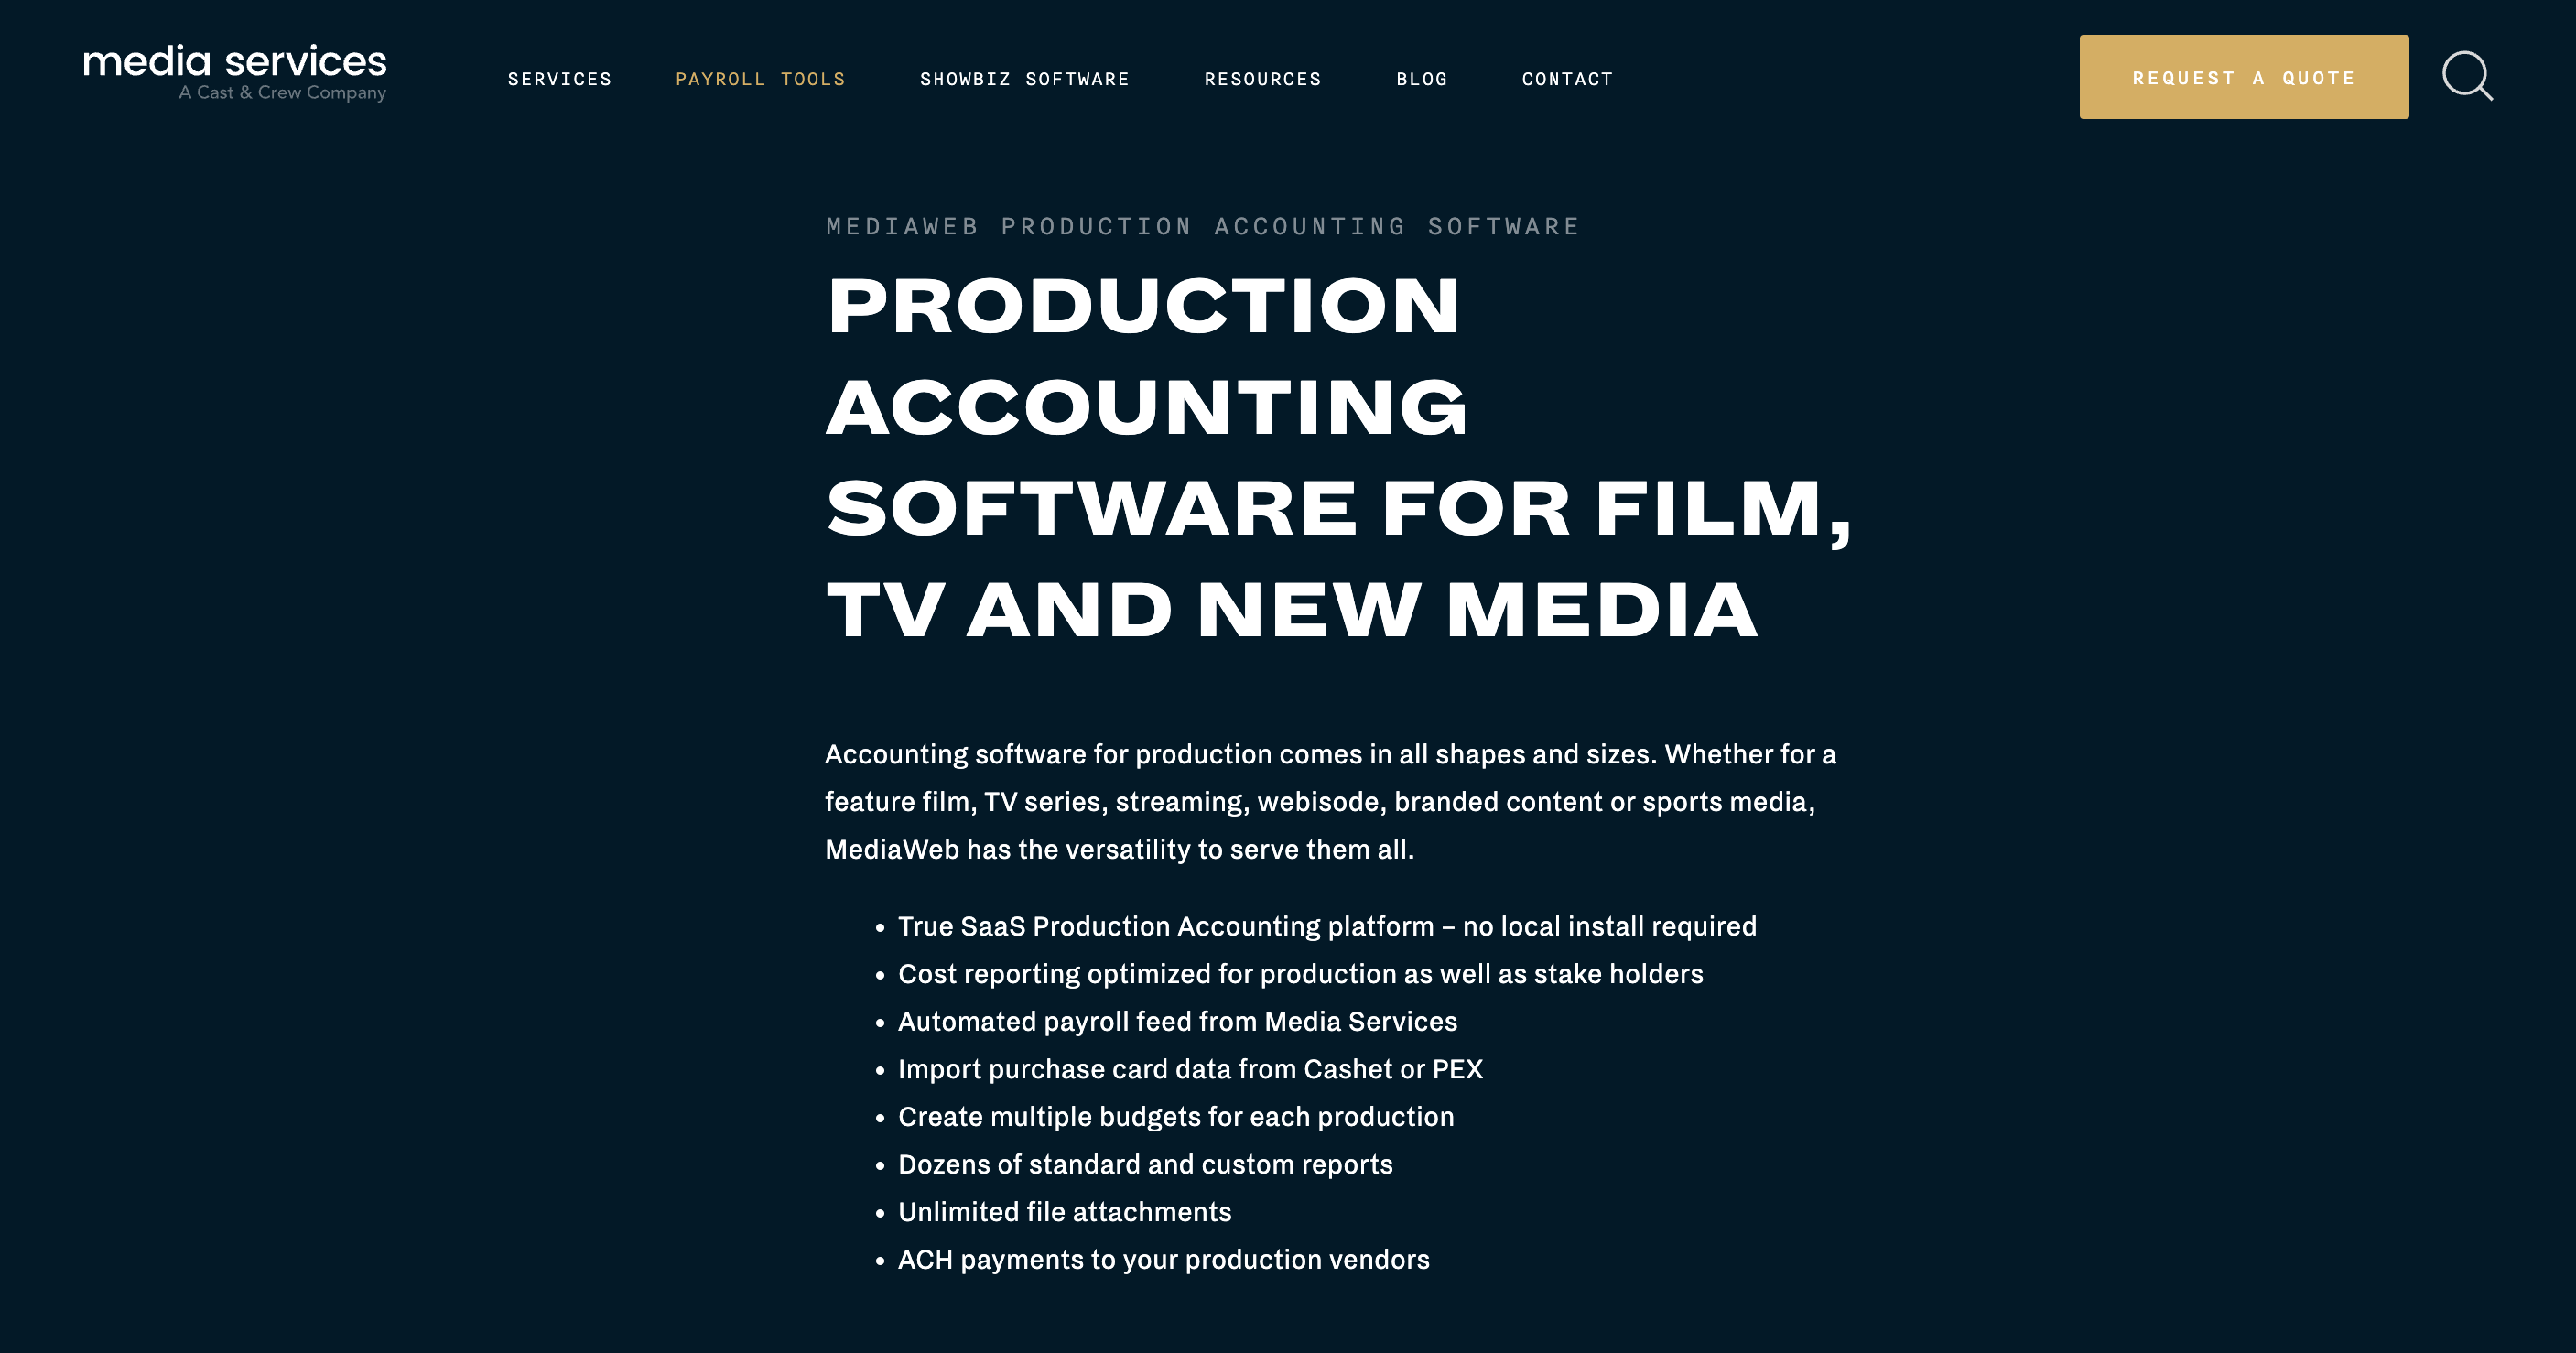
Task: Toggle the Services menu visibility
Action: tap(560, 77)
